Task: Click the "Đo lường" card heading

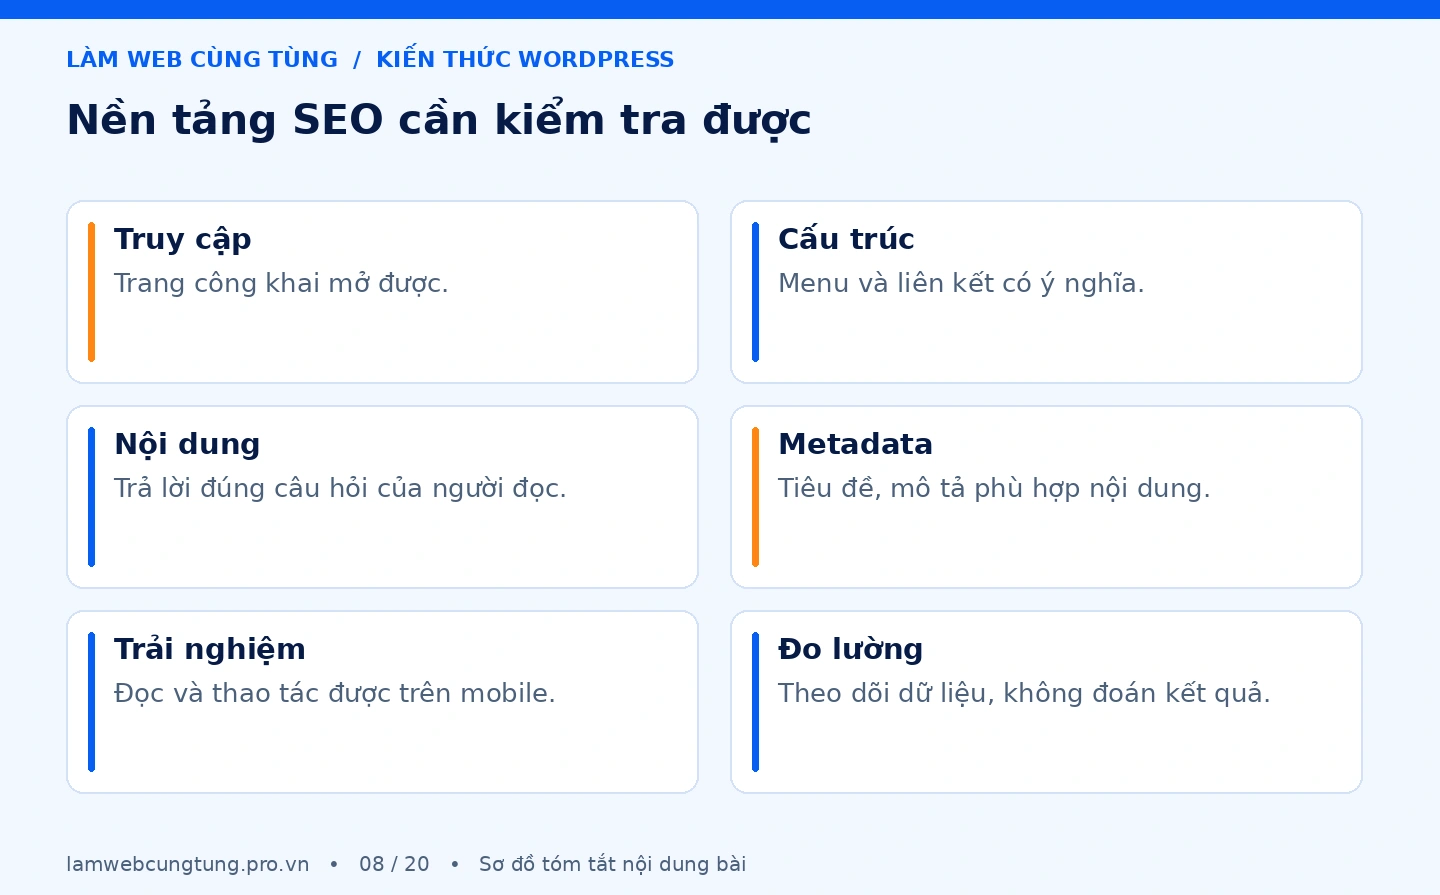Action: (850, 650)
